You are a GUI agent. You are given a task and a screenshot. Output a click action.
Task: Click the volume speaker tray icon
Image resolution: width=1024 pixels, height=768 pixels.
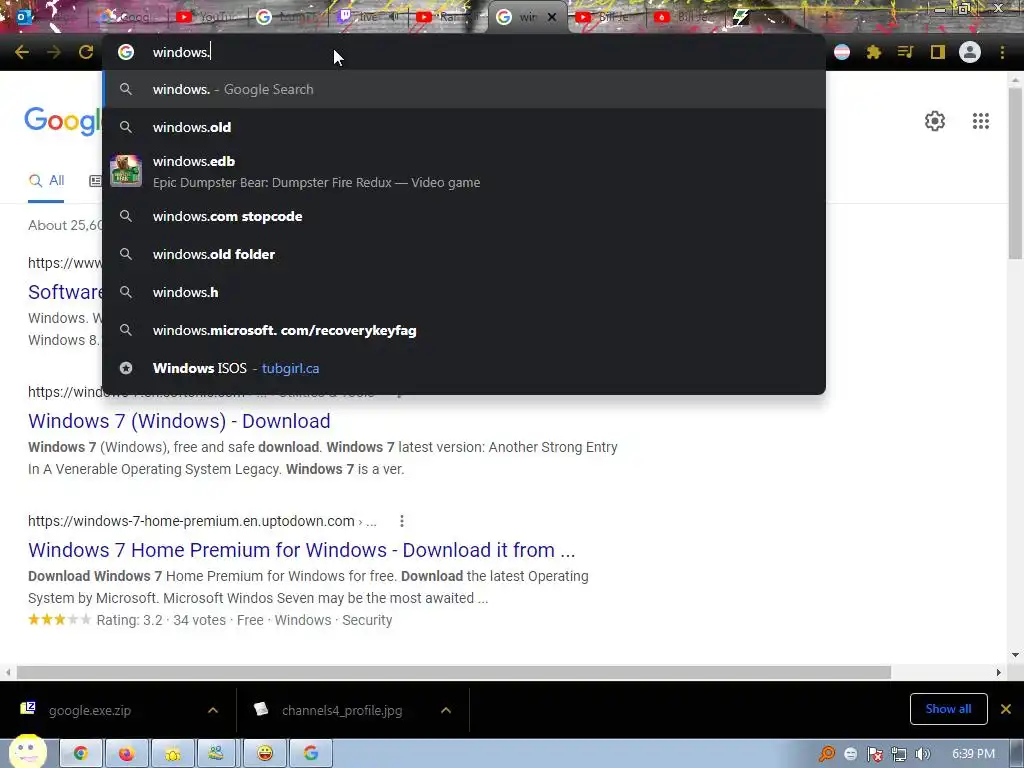[922, 754]
